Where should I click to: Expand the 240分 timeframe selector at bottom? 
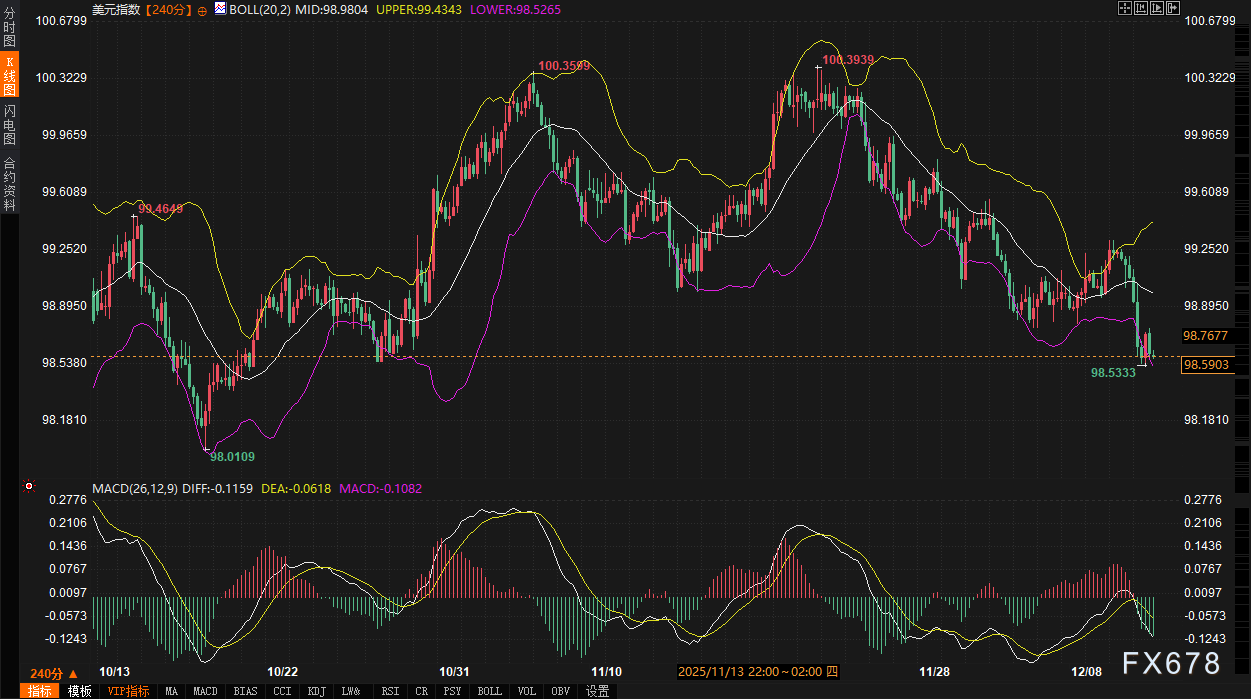pos(46,673)
